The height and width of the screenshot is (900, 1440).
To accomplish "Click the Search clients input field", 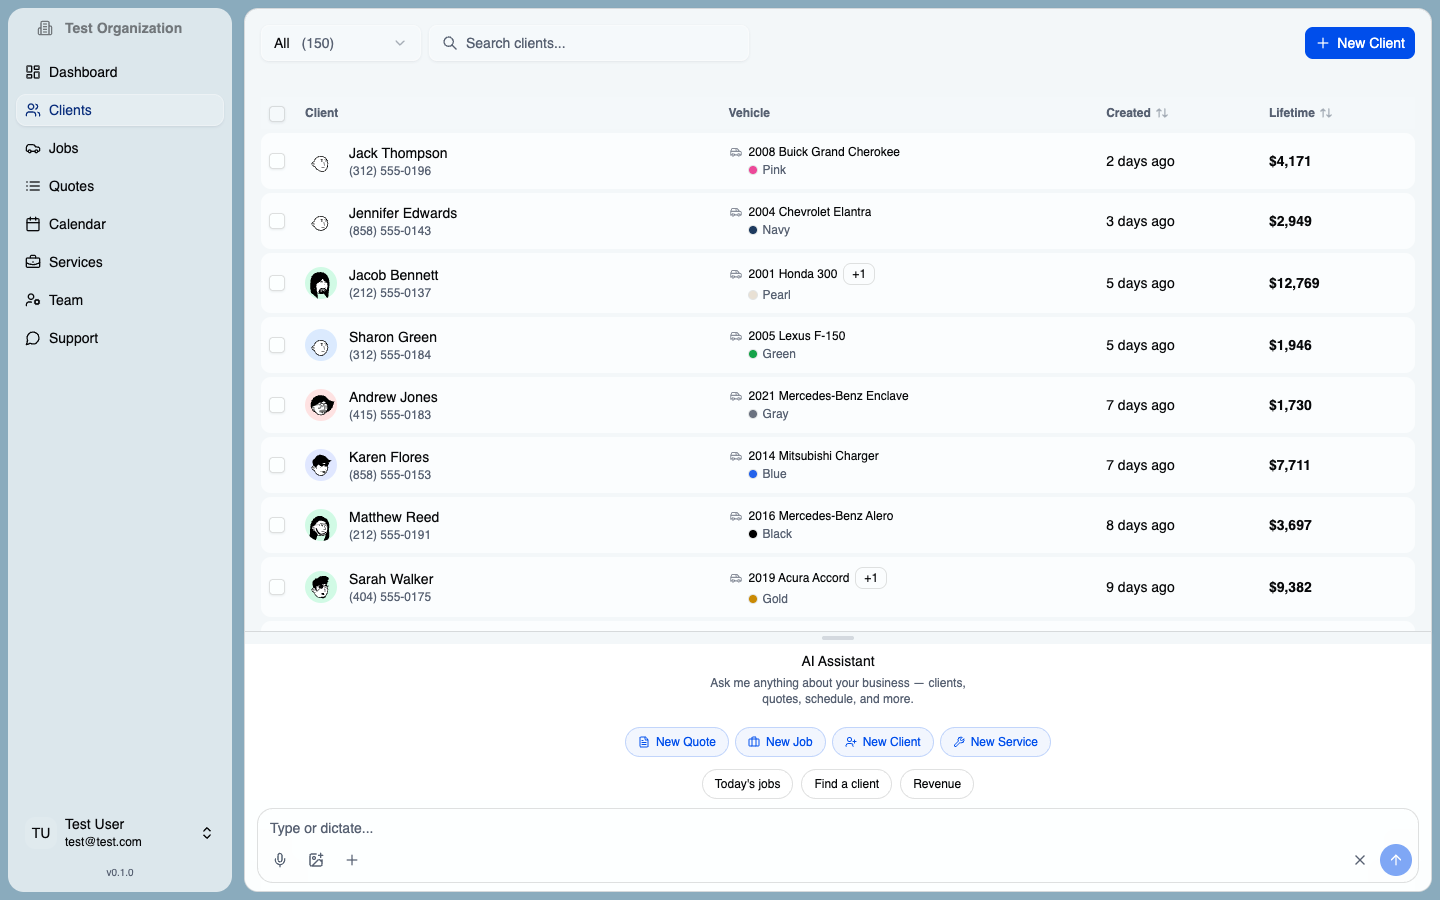I will coord(589,43).
